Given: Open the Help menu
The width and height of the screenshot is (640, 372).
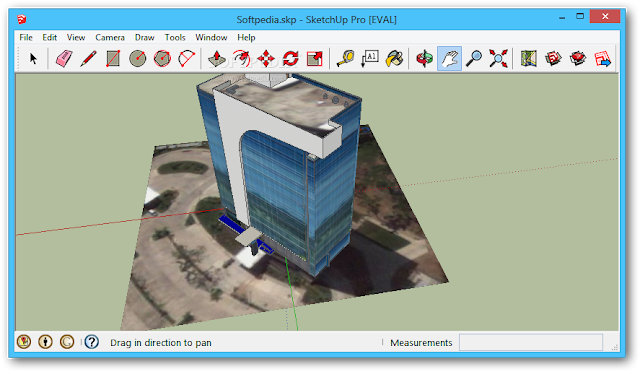Looking at the screenshot, I should pos(246,38).
